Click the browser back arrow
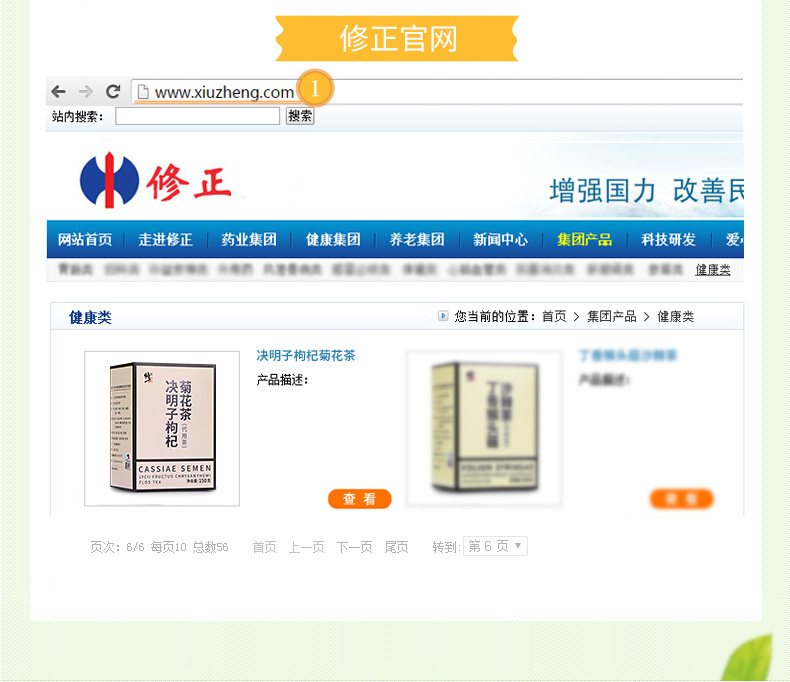The image size is (790, 682). tap(58, 92)
